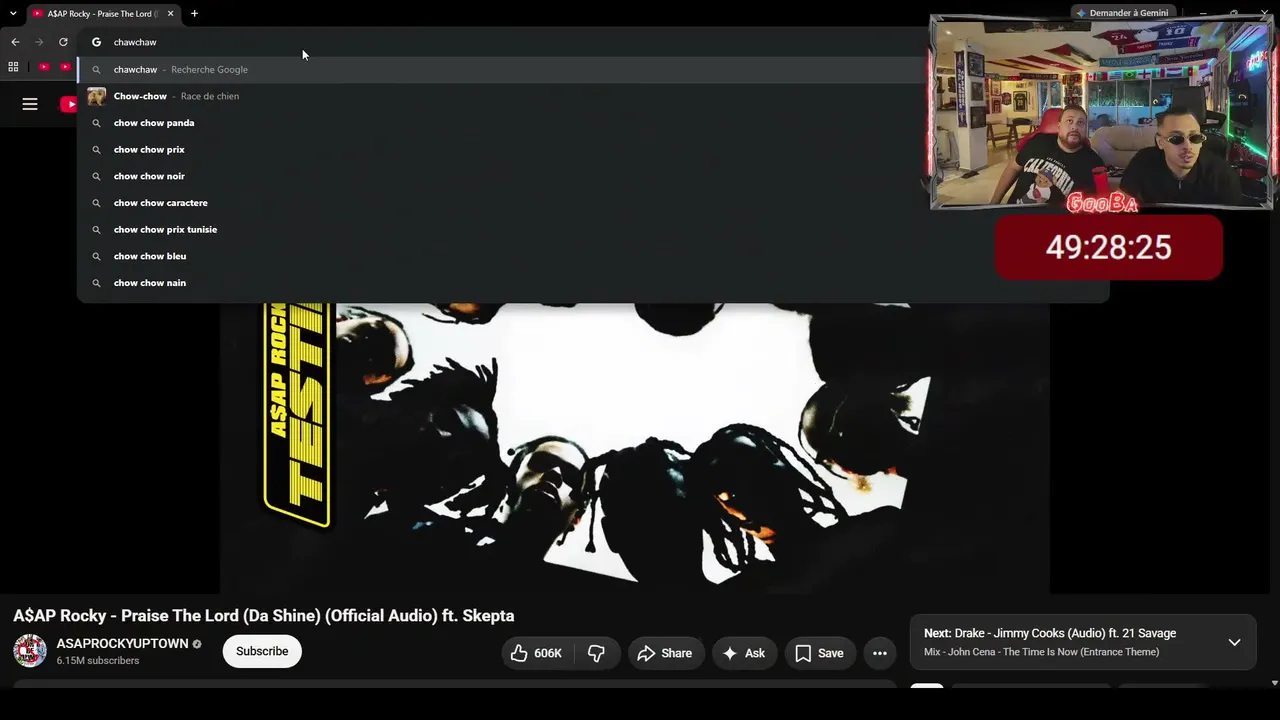Open the ASAPROCKYUPTOWN channel name link
The image size is (1280, 720).
pos(122,644)
